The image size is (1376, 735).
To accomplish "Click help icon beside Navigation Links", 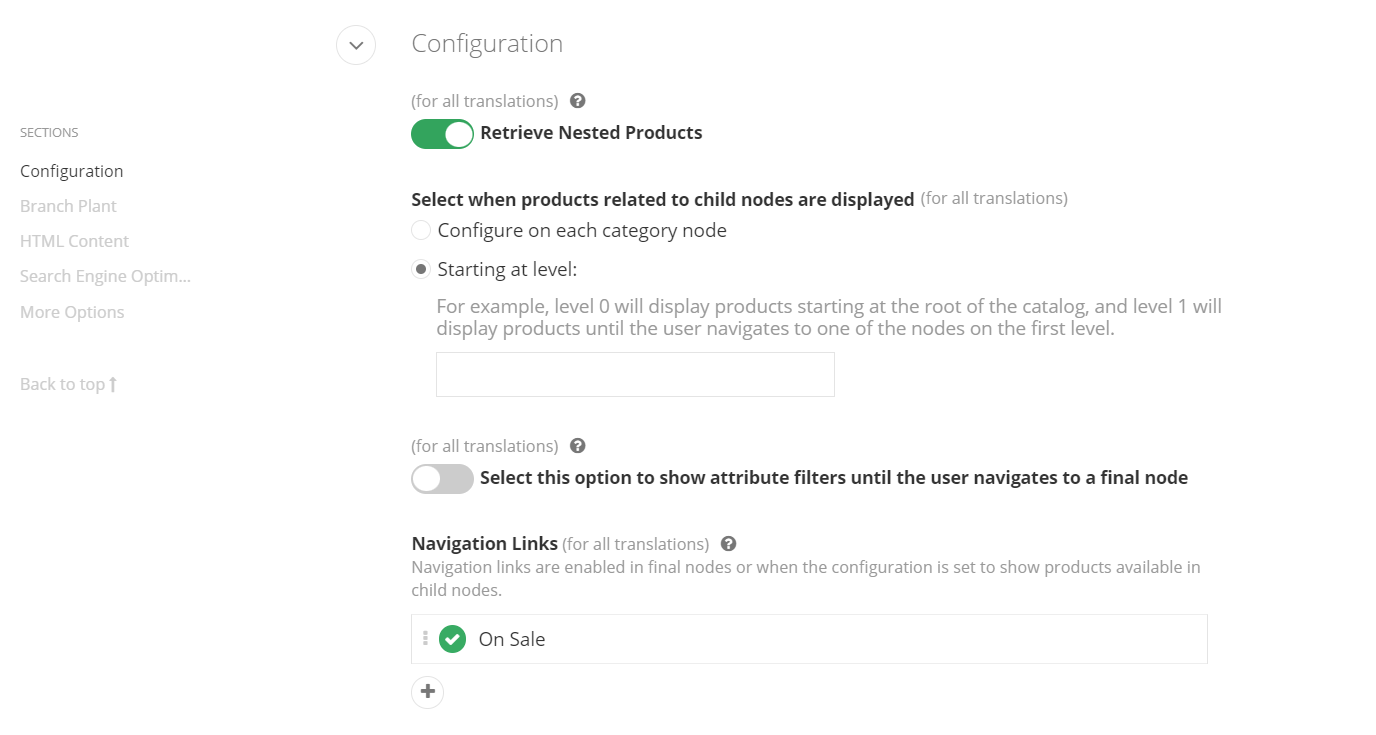I will tap(728, 544).
